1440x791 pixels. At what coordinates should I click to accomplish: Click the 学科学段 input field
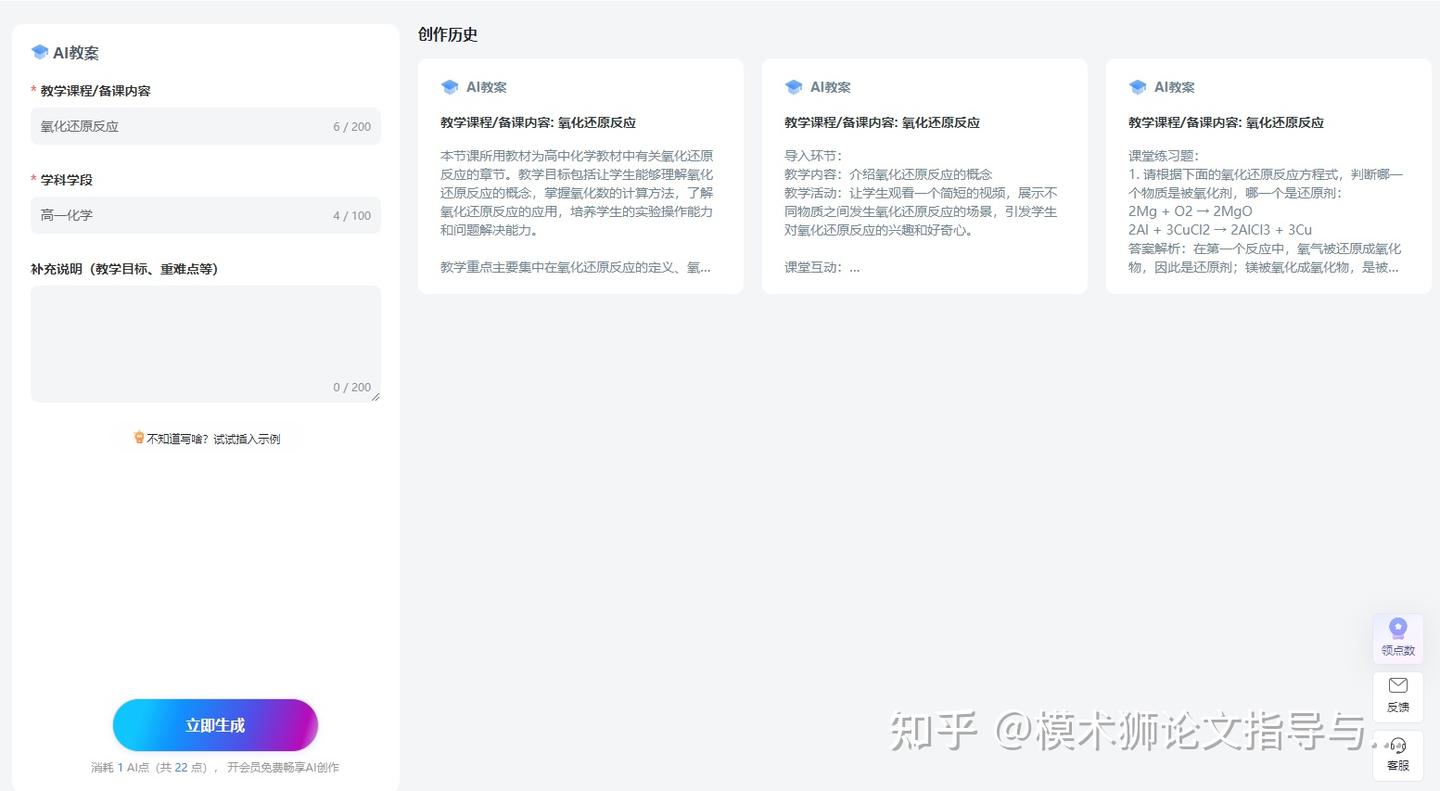coord(205,215)
